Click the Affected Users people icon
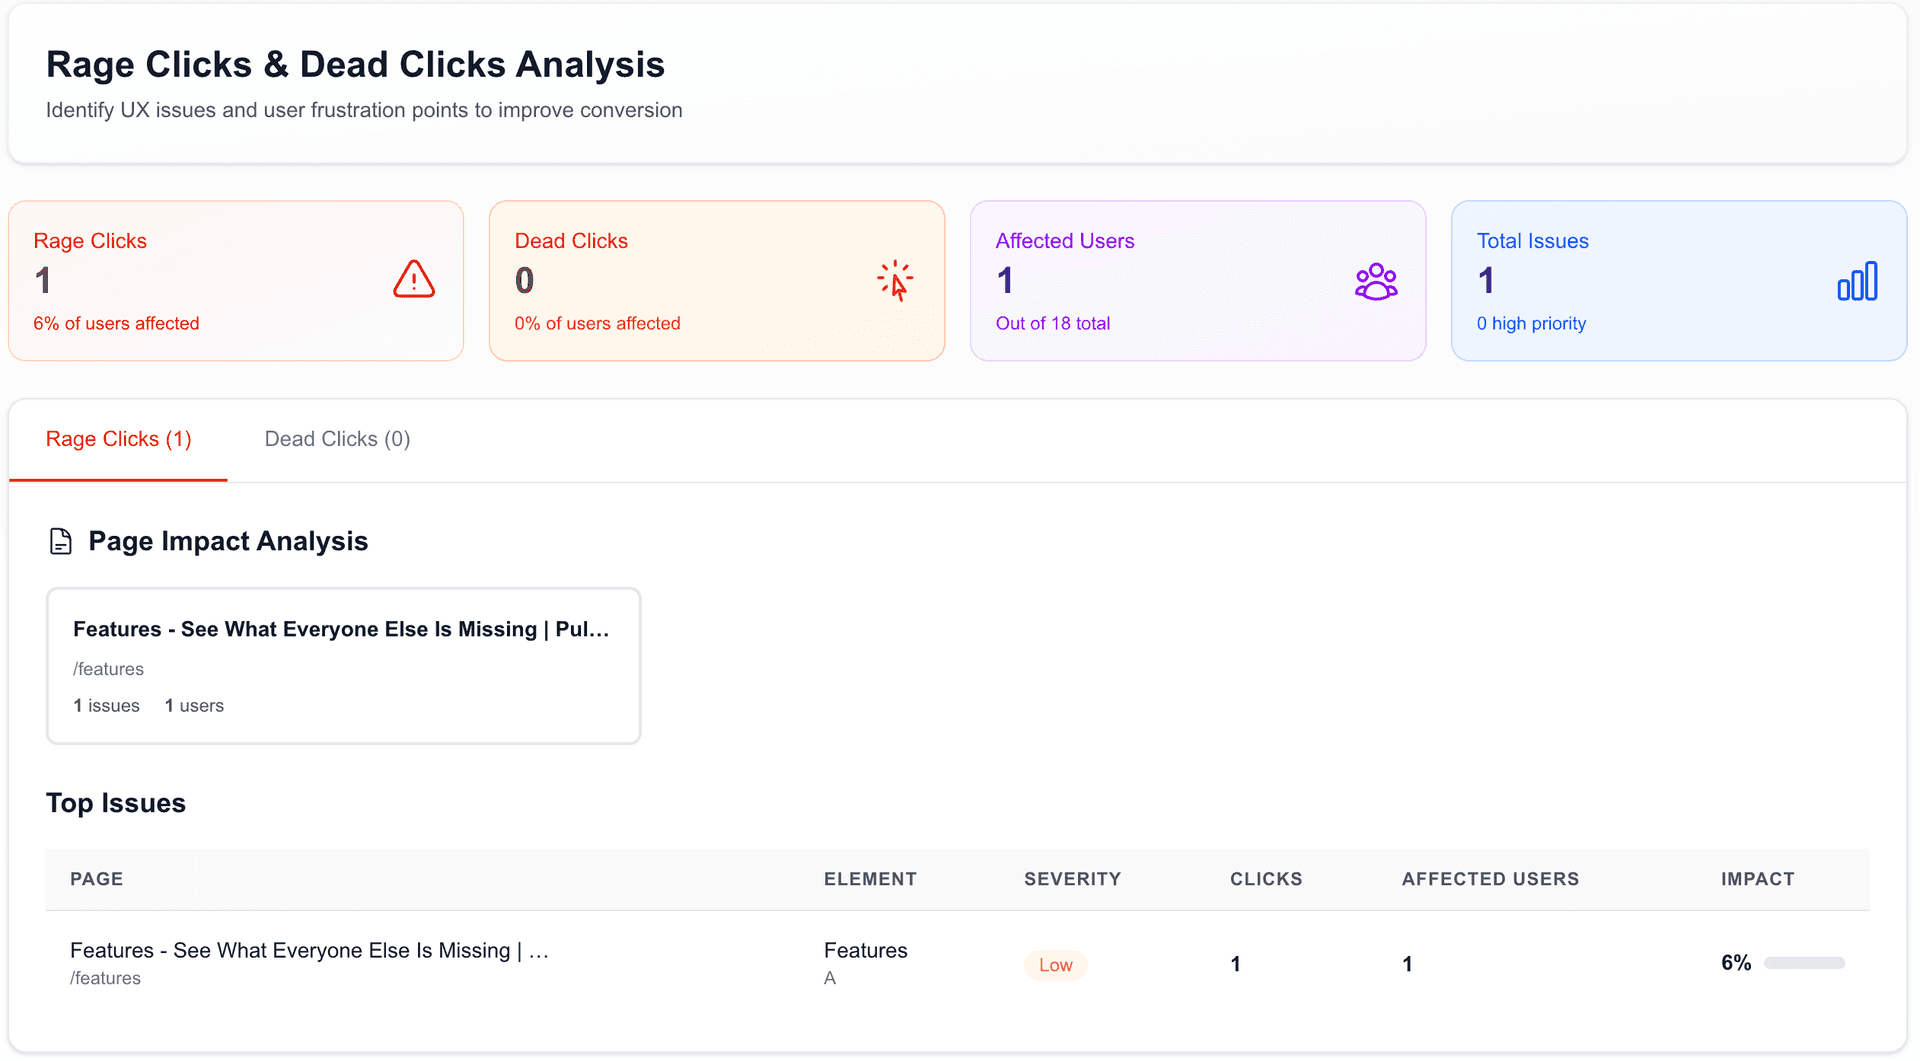This screenshot has width=1920, height=1061. [x=1376, y=282]
